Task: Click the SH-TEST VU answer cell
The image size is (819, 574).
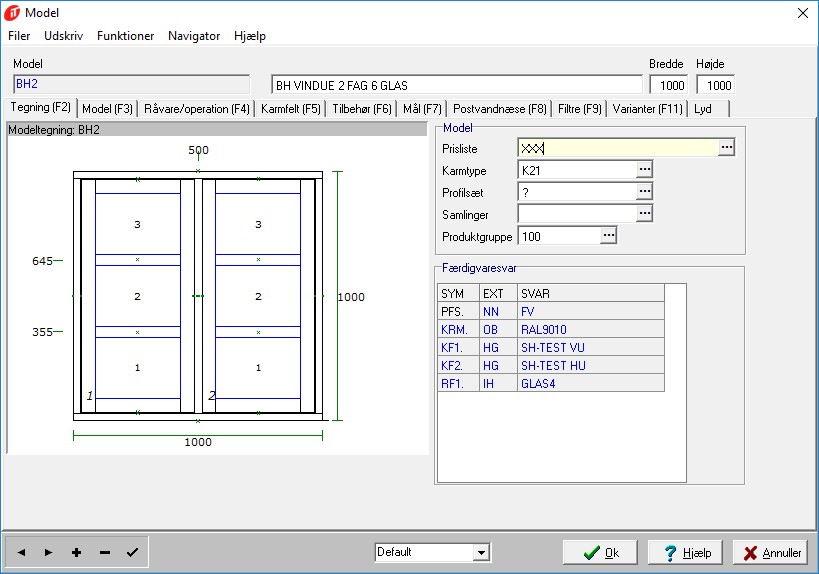Action: [x=591, y=347]
